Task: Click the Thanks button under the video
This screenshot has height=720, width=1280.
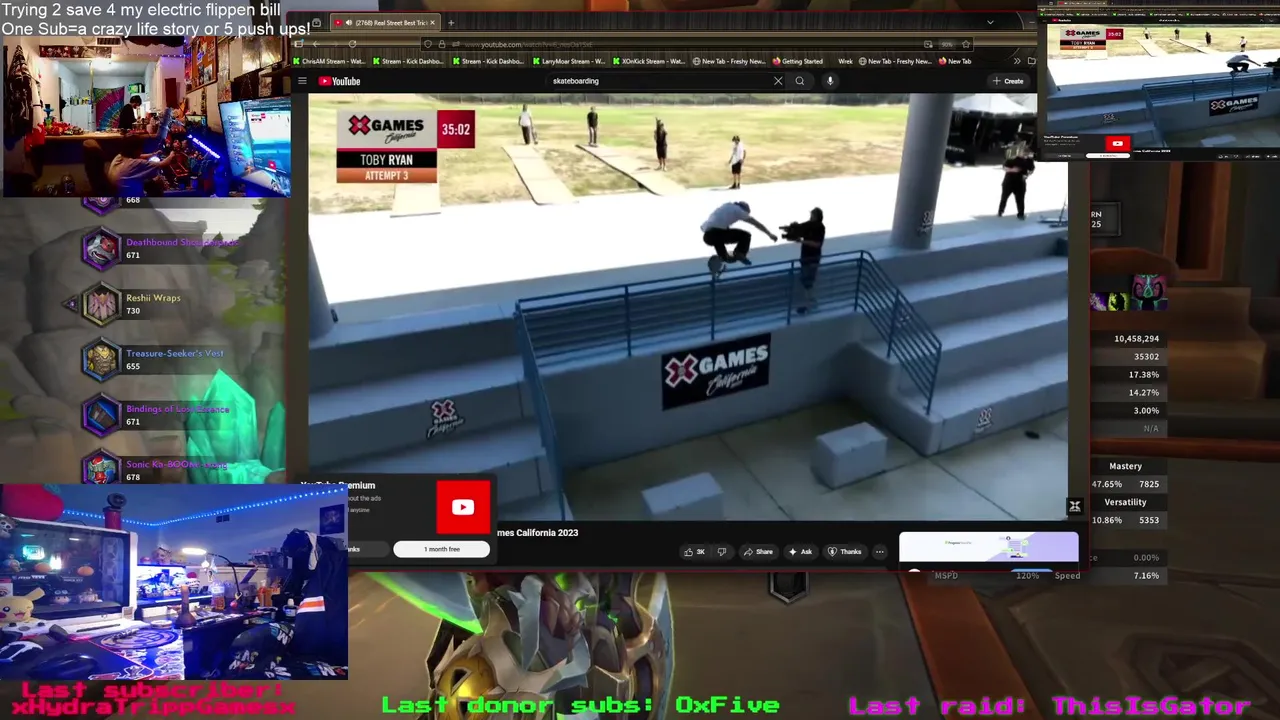Action: (846, 552)
